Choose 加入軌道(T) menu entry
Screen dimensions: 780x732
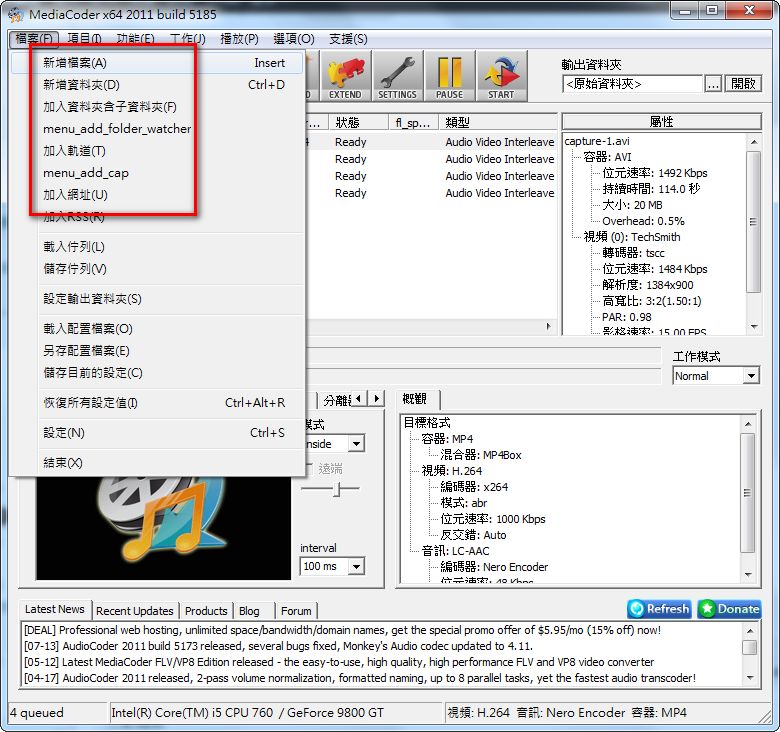click(157, 151)
